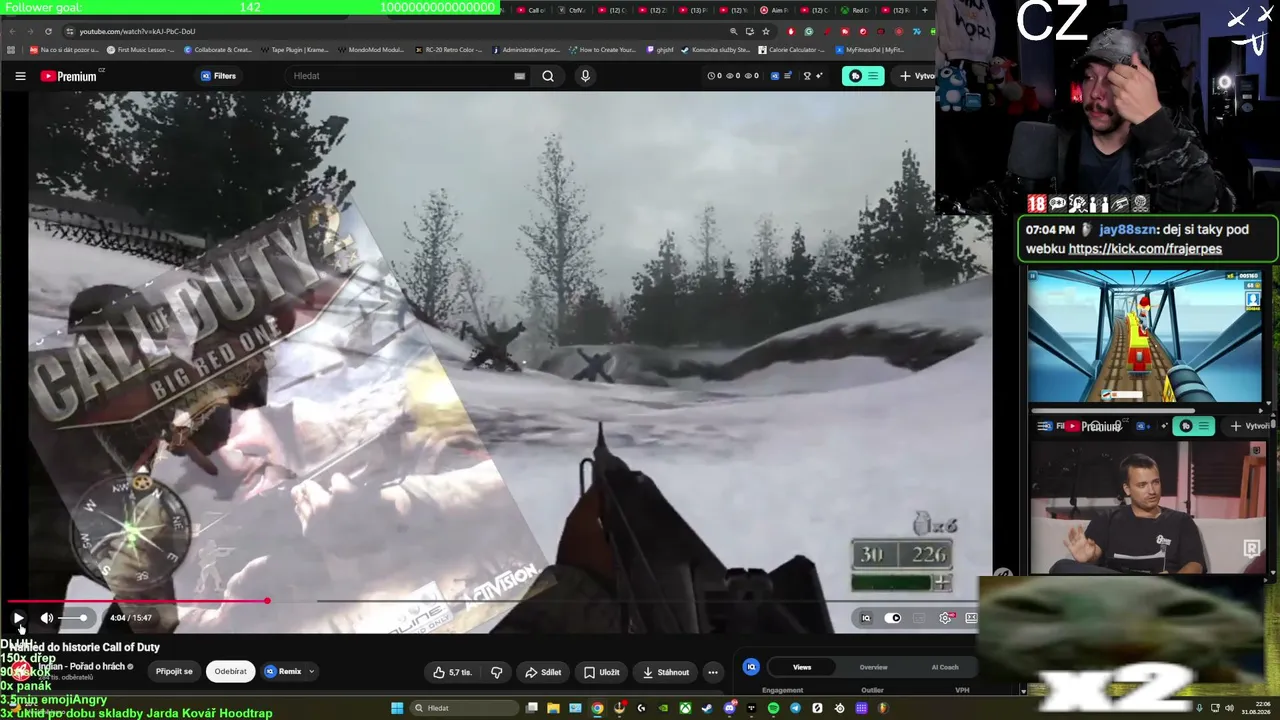The image size is (1280, 720).
Task: Open the YouTube hamburger guide menu
Action: [x=20, y=76]
